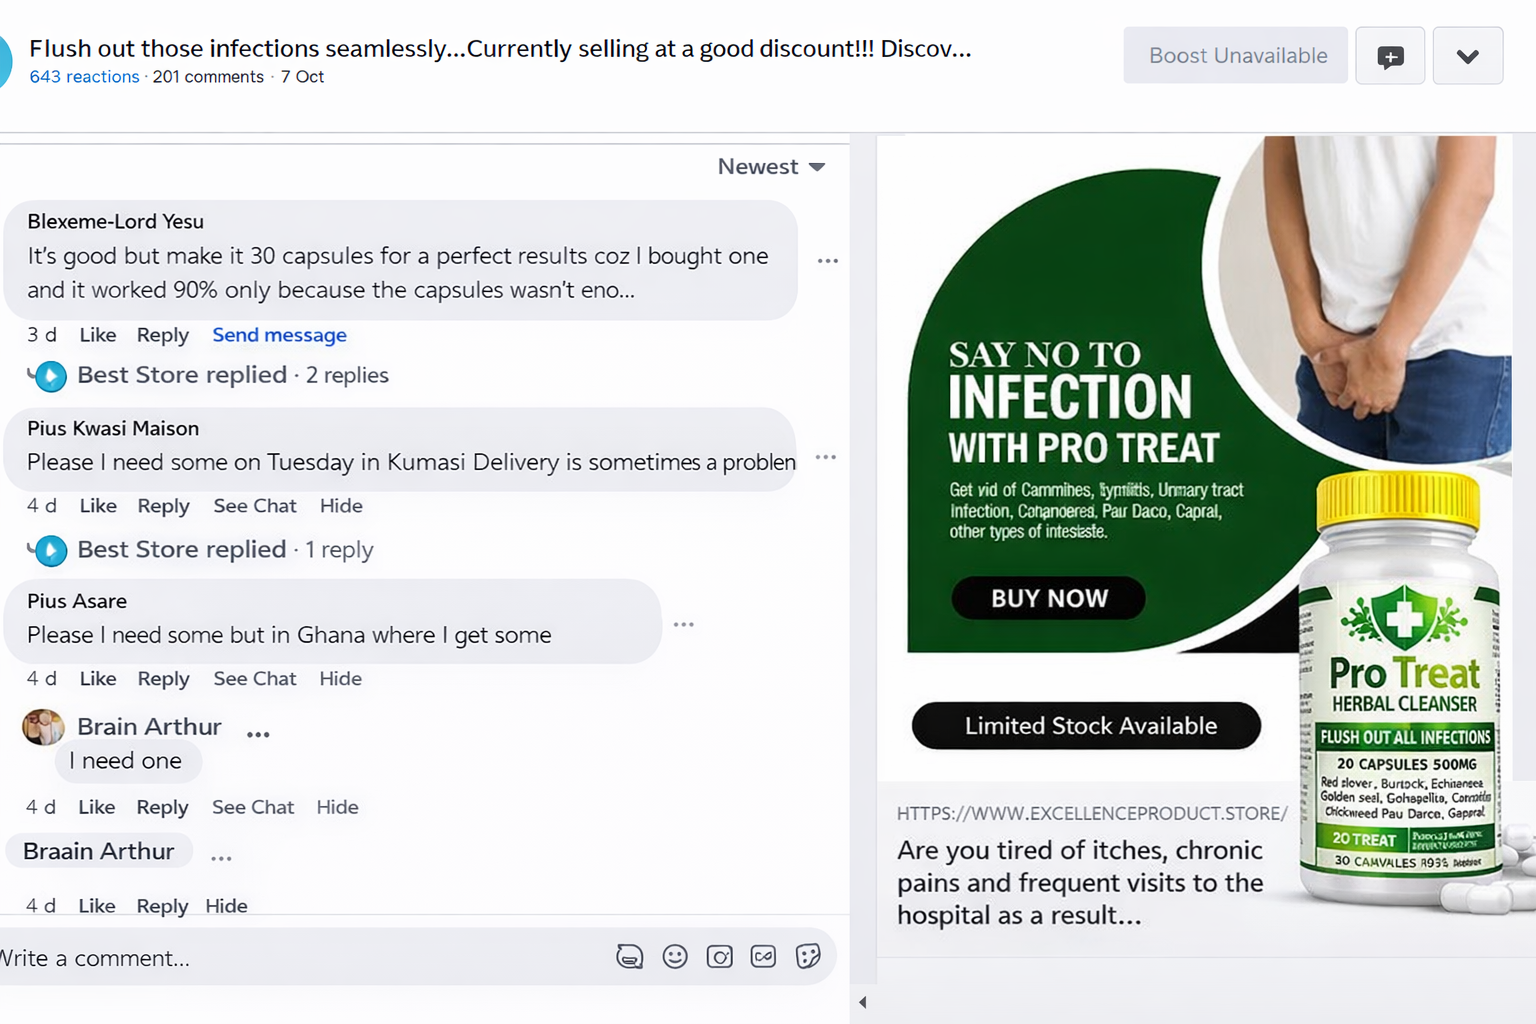Click Send message under Blexeme-Lord Yesu's comment
This screenshot has height=1024, width=1536.
[279, 335]
